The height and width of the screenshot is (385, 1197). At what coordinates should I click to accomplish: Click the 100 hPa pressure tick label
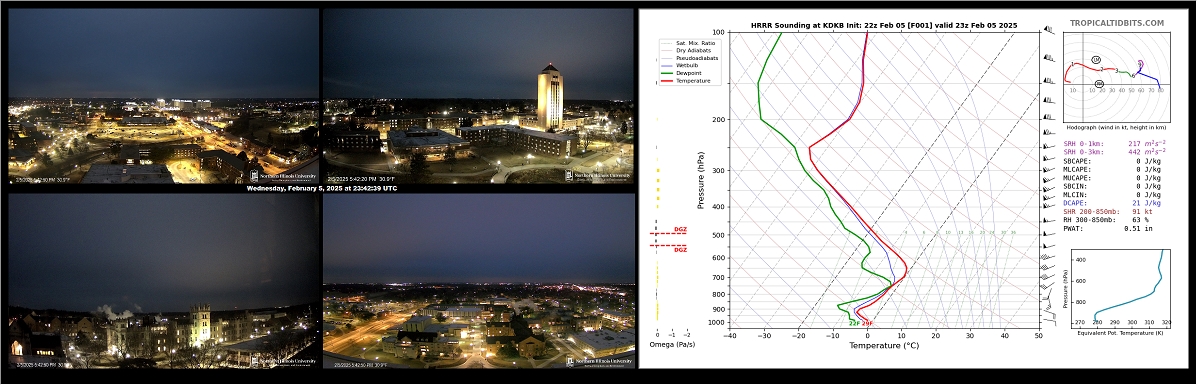coord(717,32)
